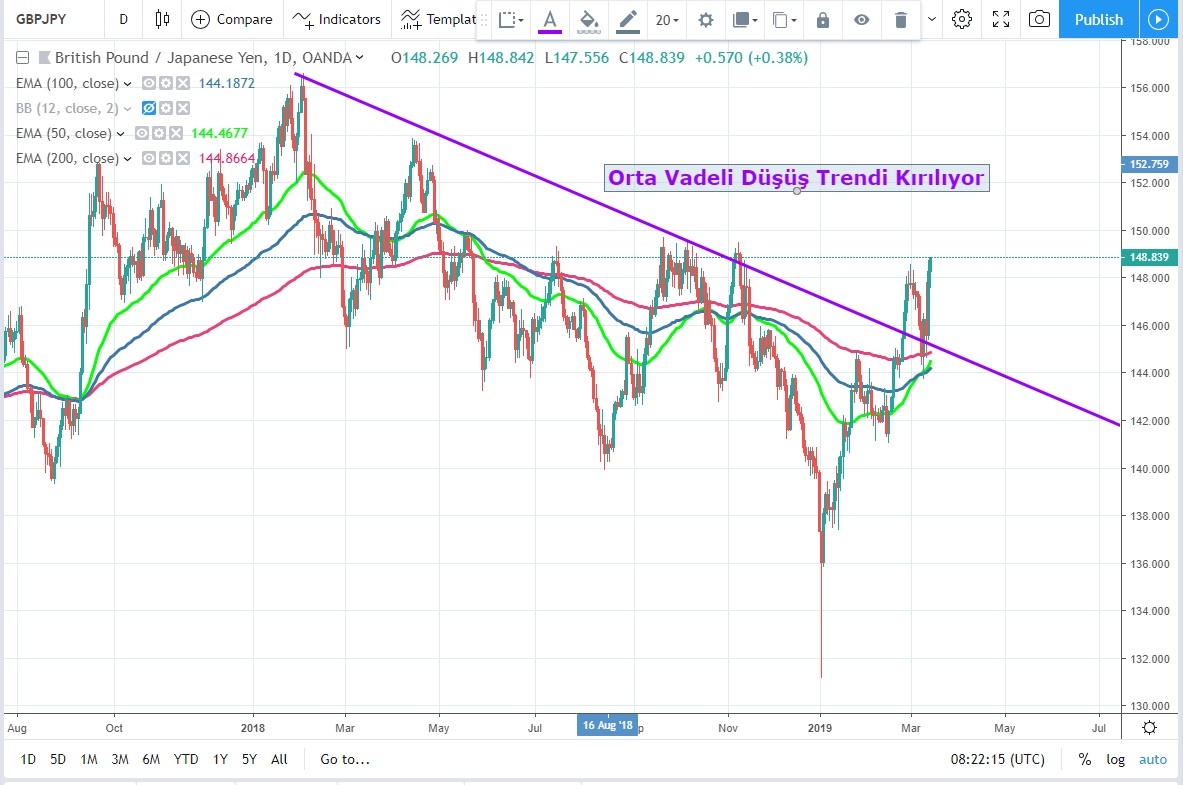
Task: Open the D timeframe interval selector
Action: pos(124,19)
